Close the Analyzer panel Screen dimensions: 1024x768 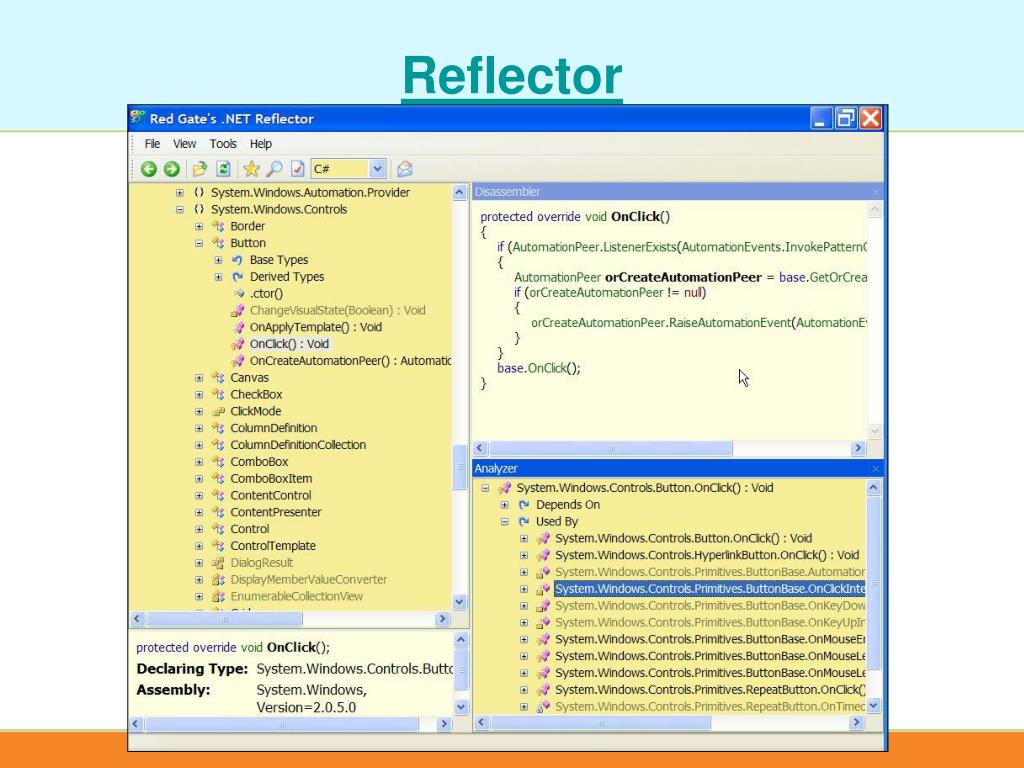(875, 469)
